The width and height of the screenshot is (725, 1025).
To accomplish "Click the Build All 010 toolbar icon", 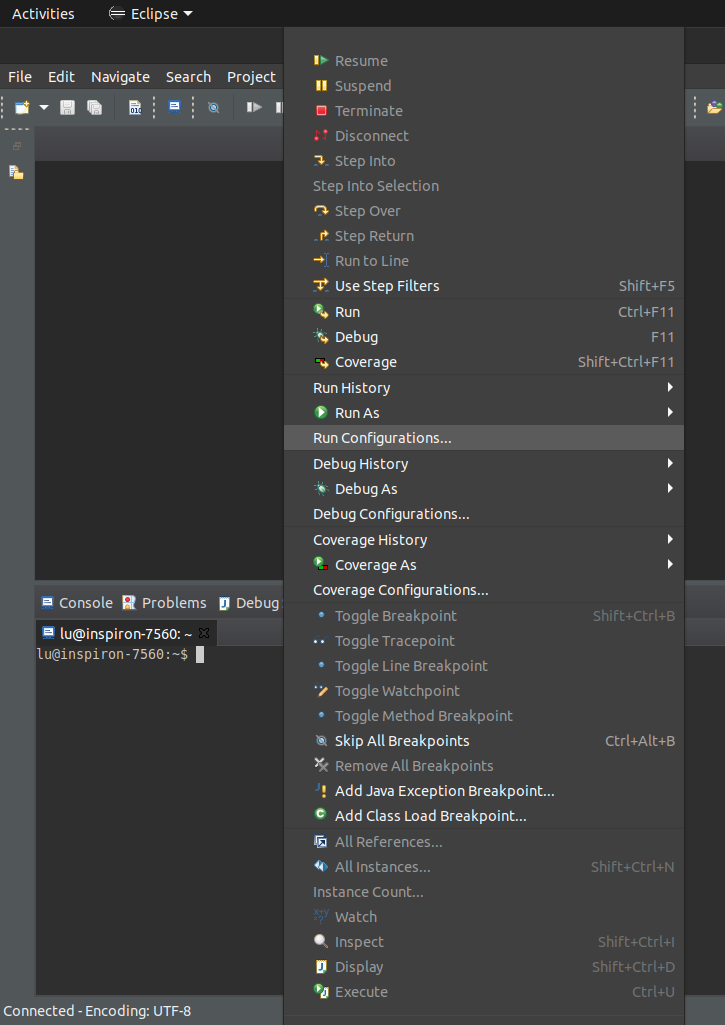I will (135, 107).
